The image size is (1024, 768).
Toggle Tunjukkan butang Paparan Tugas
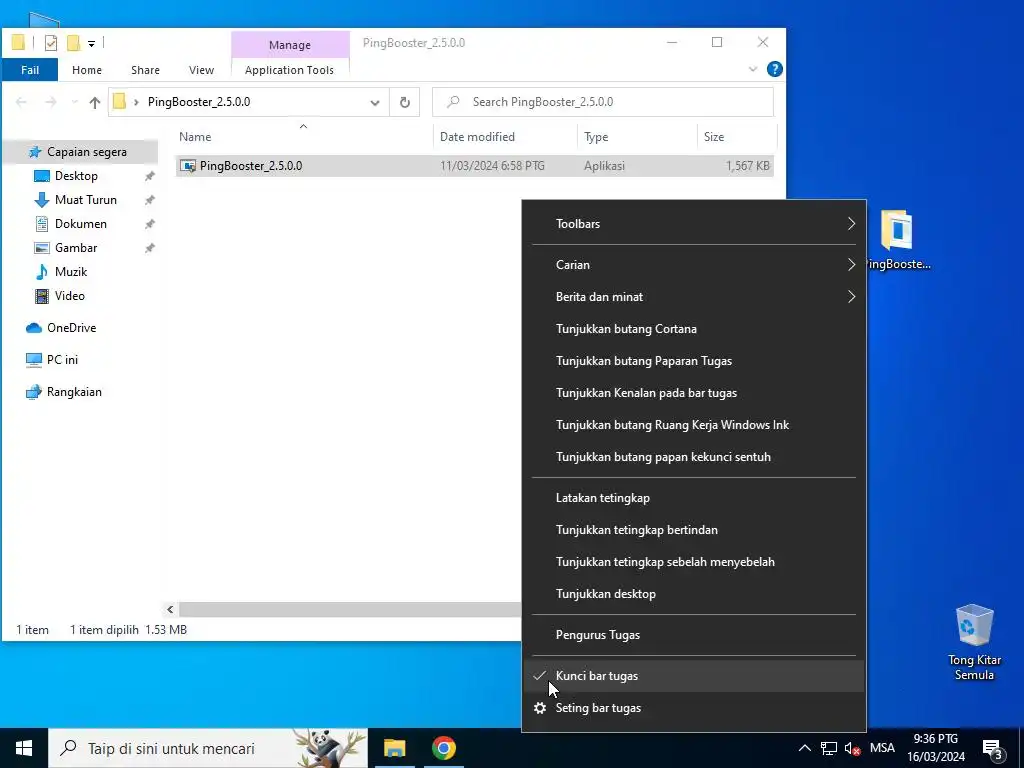pos(694,361)
